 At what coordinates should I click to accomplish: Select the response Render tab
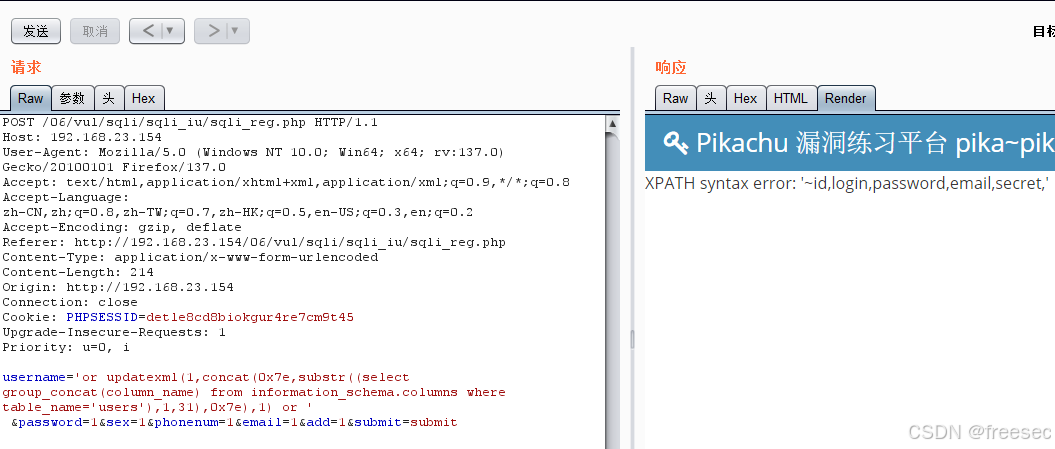click(846, 98)
